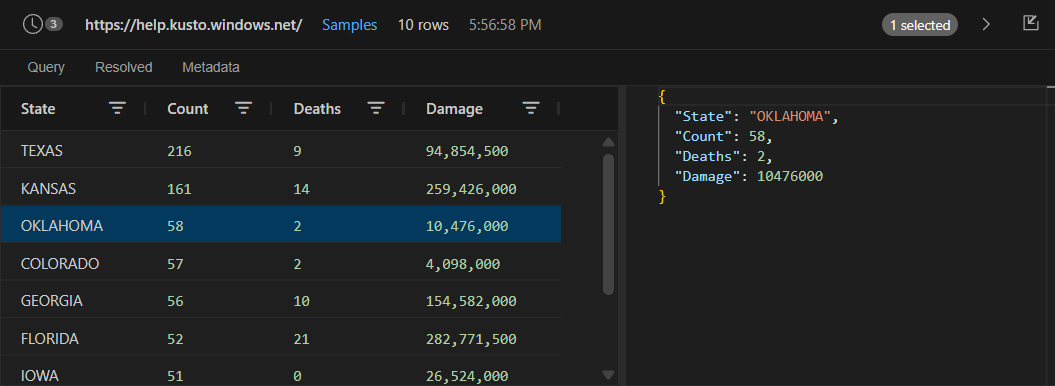The image size is (1055, 386).
Task: Click the Deaths cell 21
Action: click(x=301, y=339)
